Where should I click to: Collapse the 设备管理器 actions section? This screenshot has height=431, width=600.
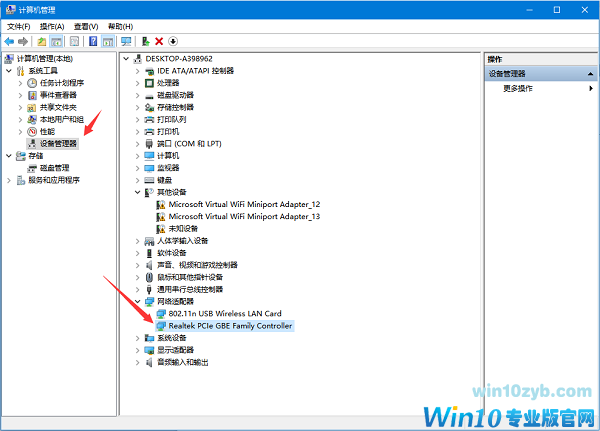(590, 73)
